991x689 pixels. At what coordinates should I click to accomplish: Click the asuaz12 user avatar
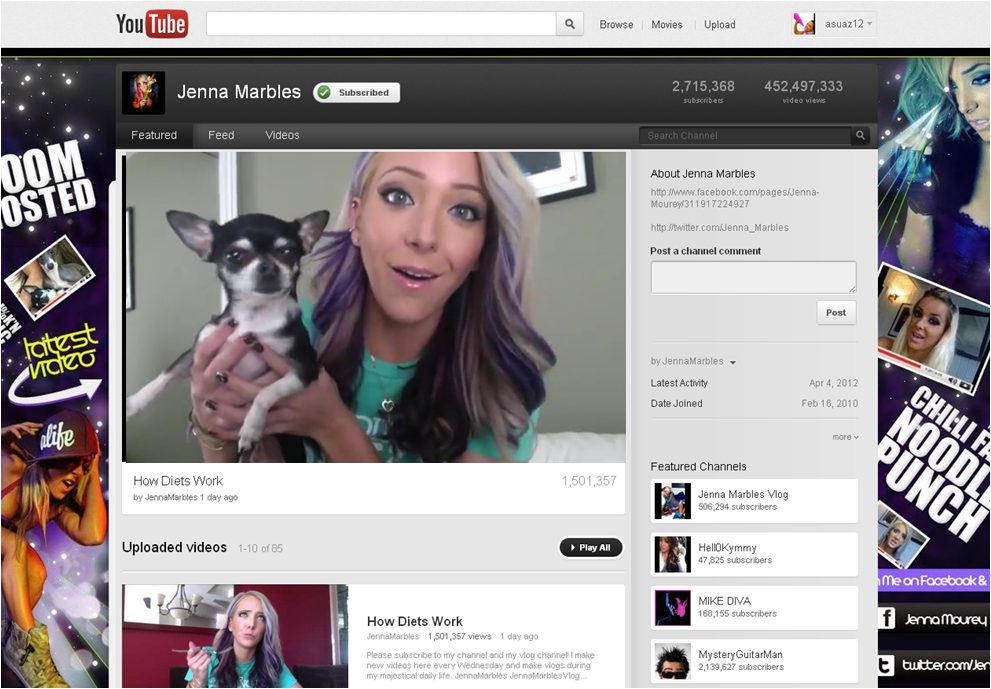pyautogui.click(x=804, y=24)
